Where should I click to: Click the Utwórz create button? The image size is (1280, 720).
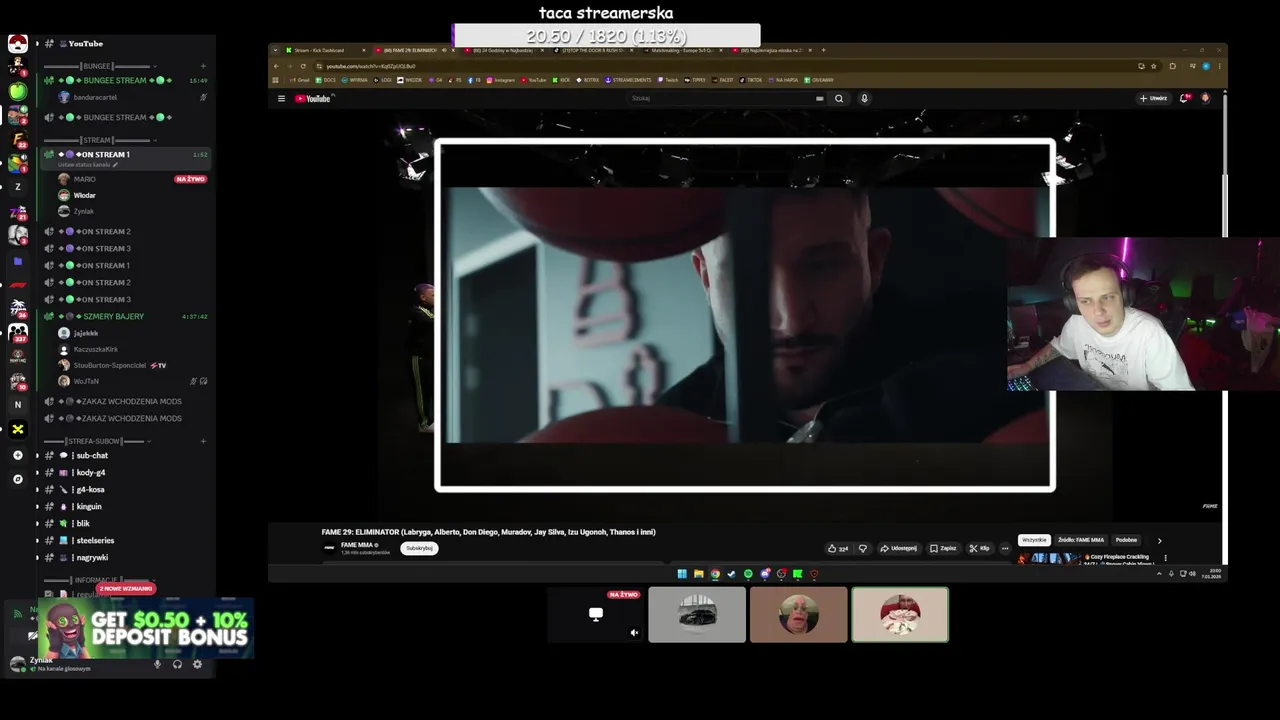pos(1153,98)
